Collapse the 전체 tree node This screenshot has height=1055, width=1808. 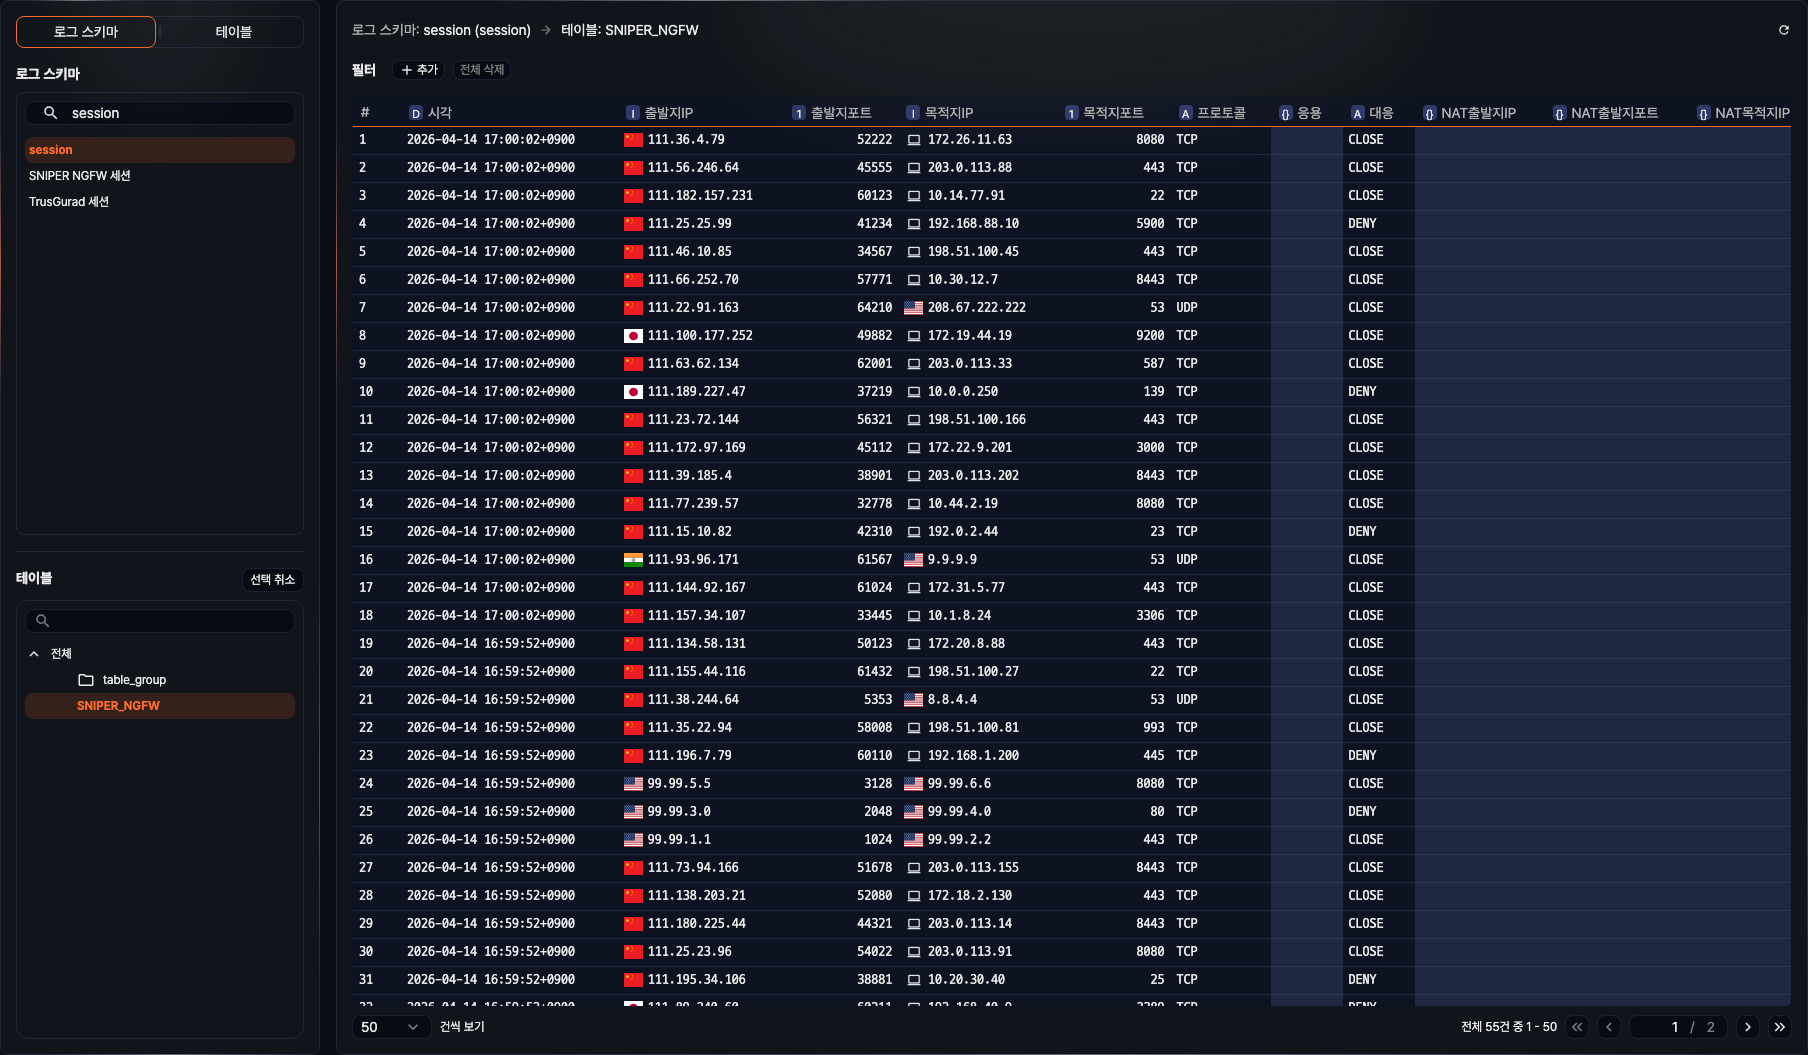coord(34,654)
